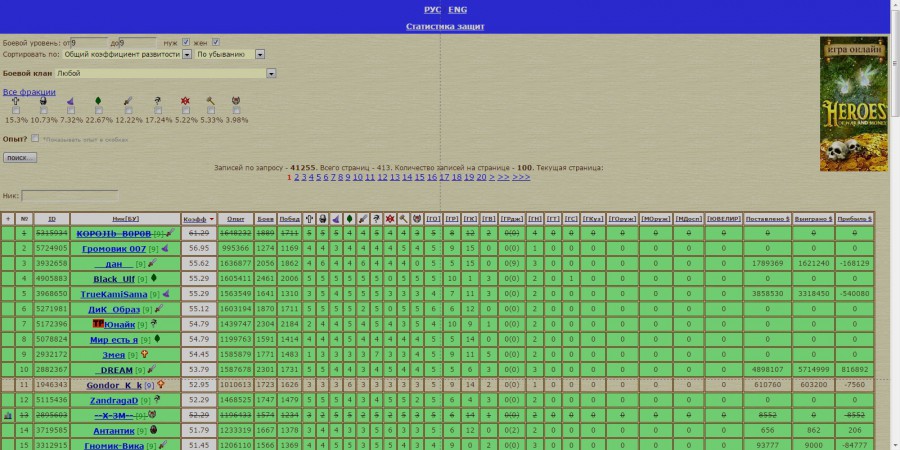Enable the 'Опыт?' checkbox
Viewport: 900px width, 450px height.
point(36,139)
